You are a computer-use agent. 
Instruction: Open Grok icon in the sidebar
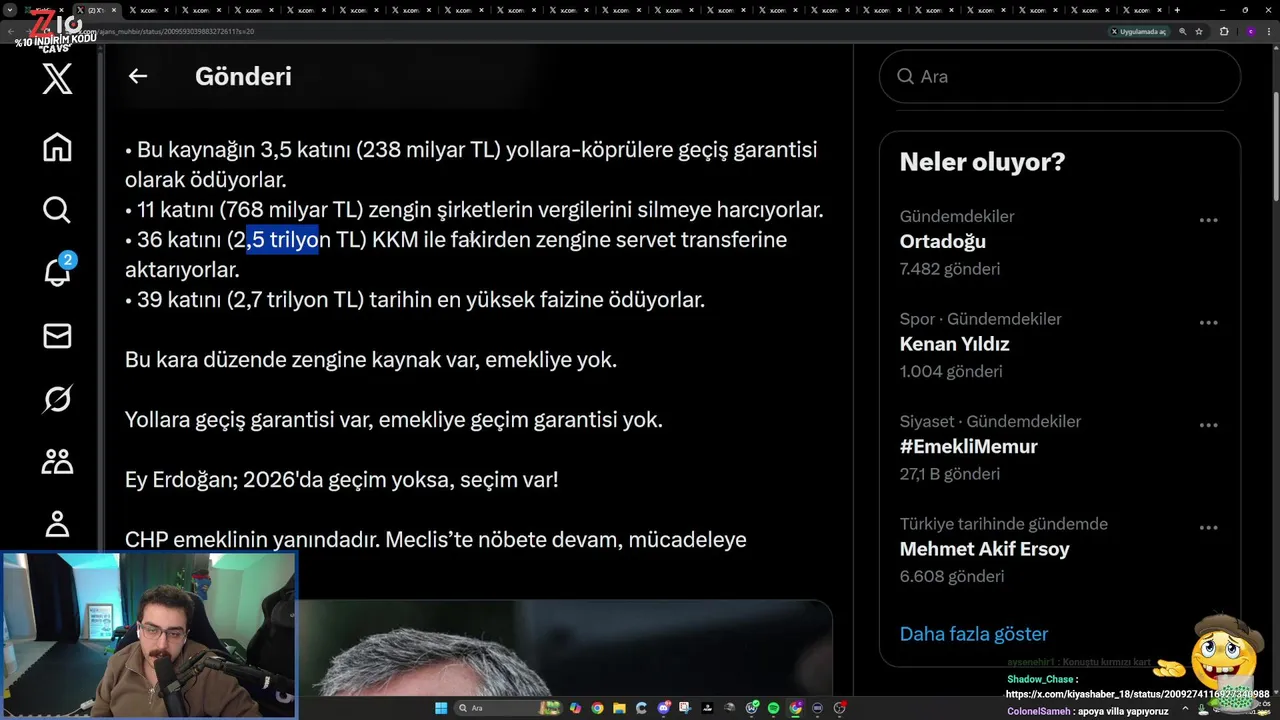point(57,399)
